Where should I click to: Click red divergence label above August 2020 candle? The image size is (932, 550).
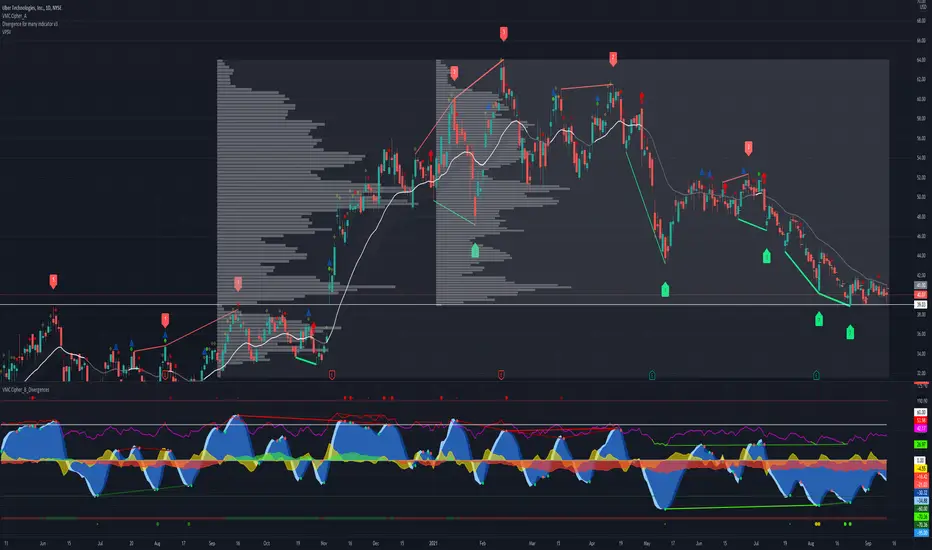(165, 320)
